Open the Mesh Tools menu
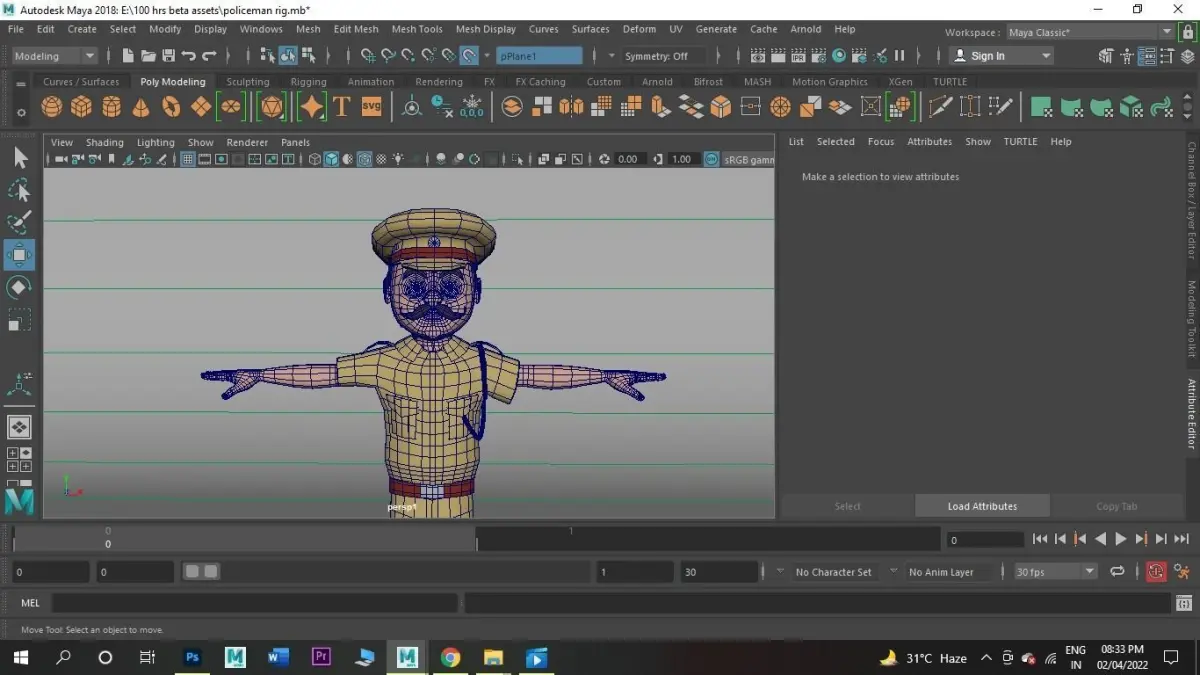The width and height of the screenshot is (1200, 675). click(416, 29)
